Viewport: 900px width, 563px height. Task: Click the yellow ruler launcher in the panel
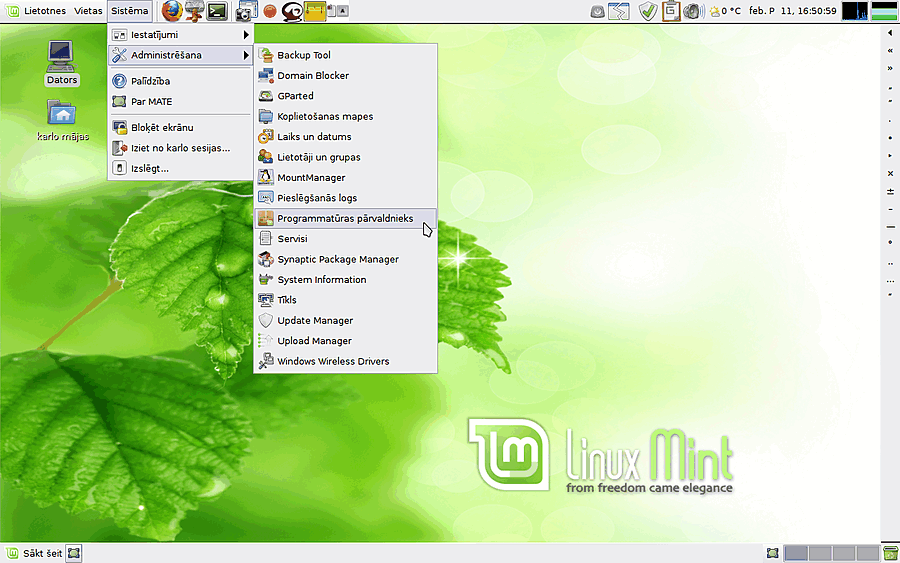click(315, 11)
